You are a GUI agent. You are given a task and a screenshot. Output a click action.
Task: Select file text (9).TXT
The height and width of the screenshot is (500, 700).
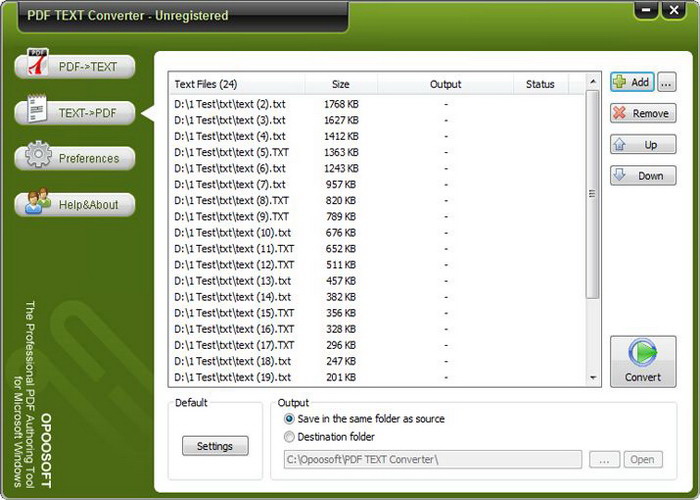[377, 217]
